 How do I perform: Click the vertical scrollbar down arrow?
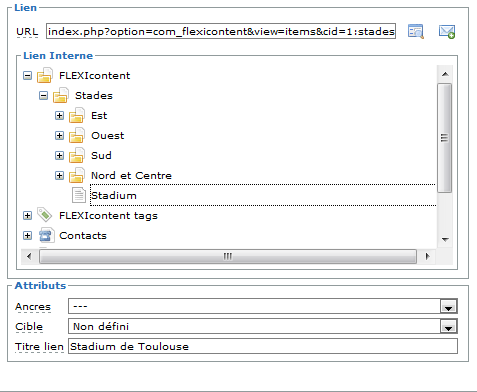(445, 239)
